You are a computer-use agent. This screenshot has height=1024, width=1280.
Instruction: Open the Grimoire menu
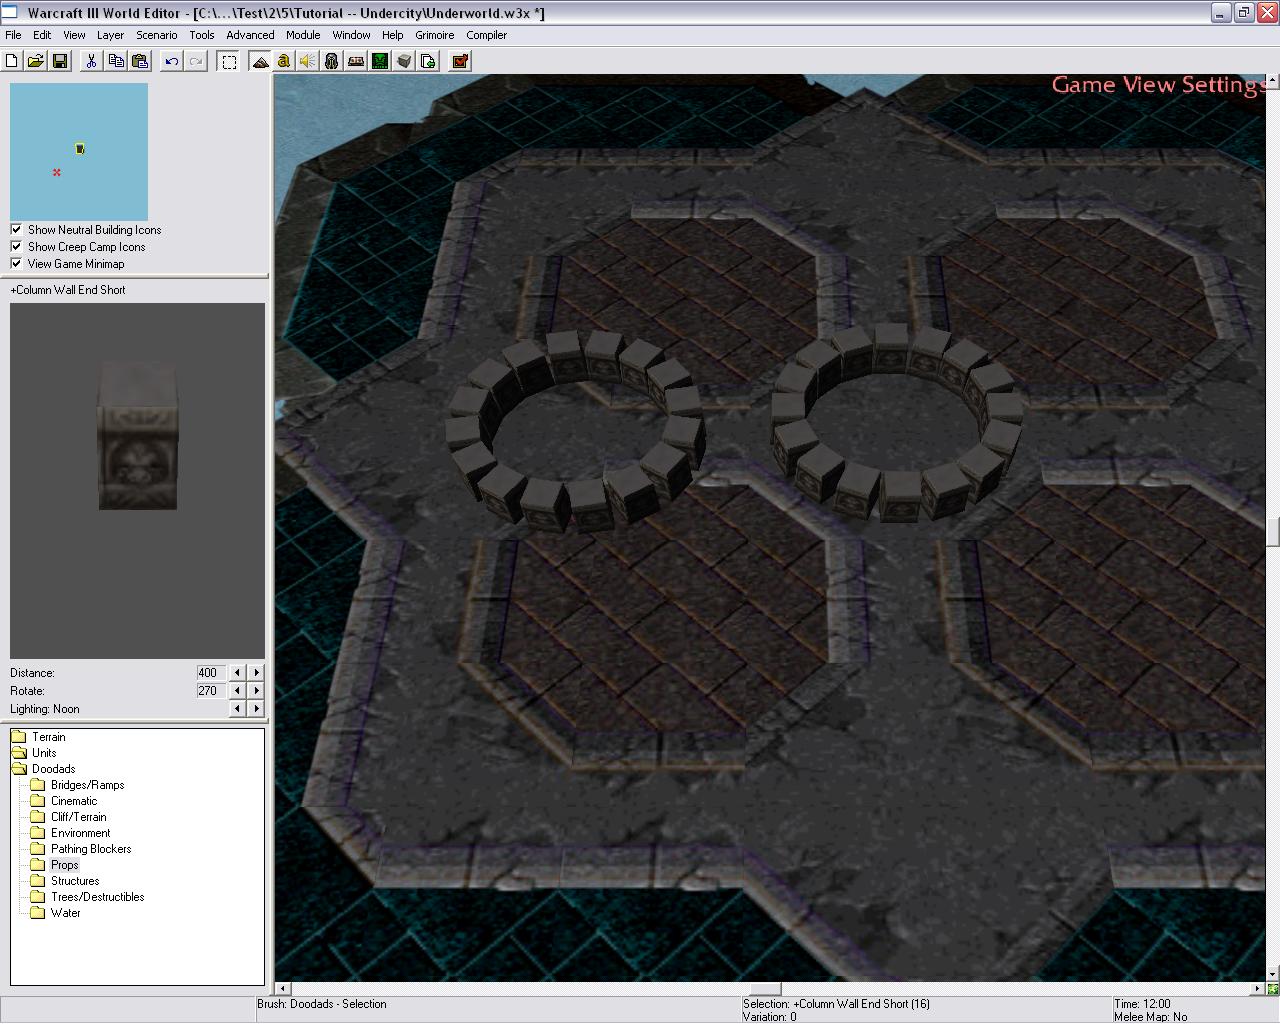pos(435,35)
